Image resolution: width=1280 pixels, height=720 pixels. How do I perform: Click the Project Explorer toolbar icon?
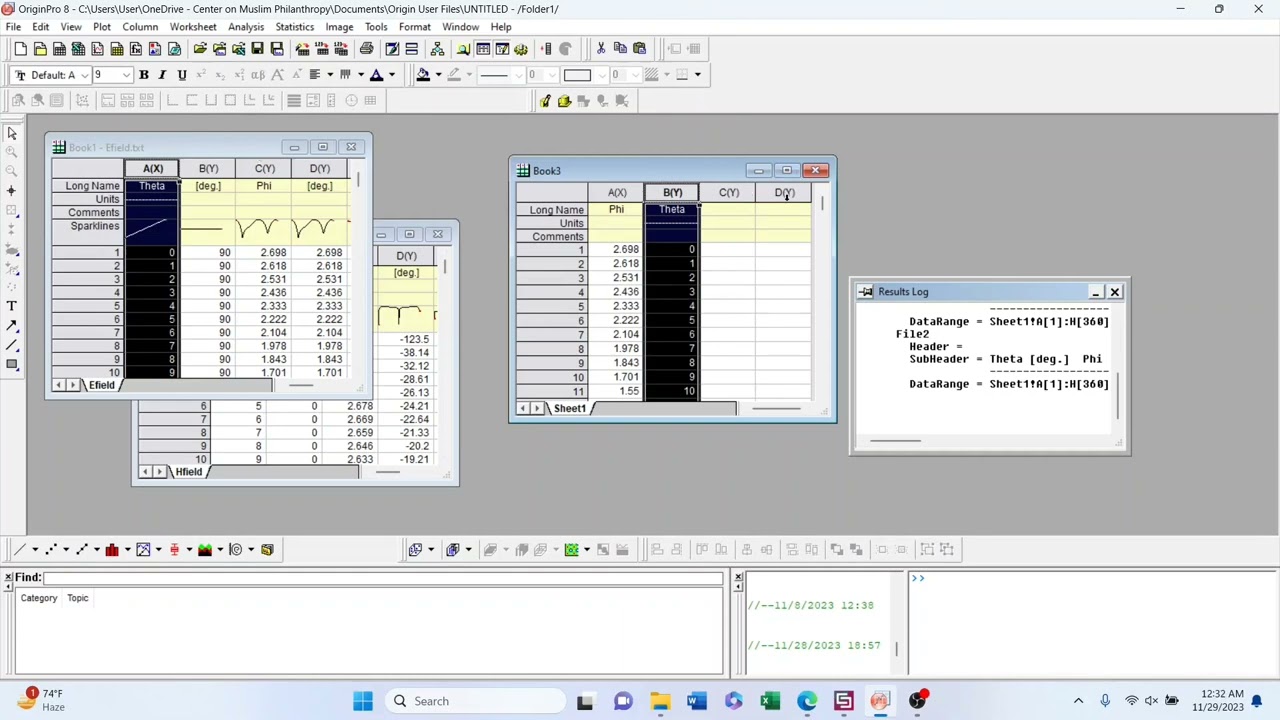point(437,49)
